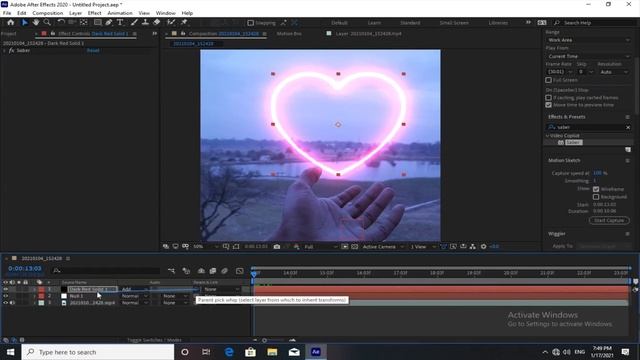Image resolution: width=640 pixels, height=360 pixels.
Task: Select the Brush tool
Action: click(134, 22)
